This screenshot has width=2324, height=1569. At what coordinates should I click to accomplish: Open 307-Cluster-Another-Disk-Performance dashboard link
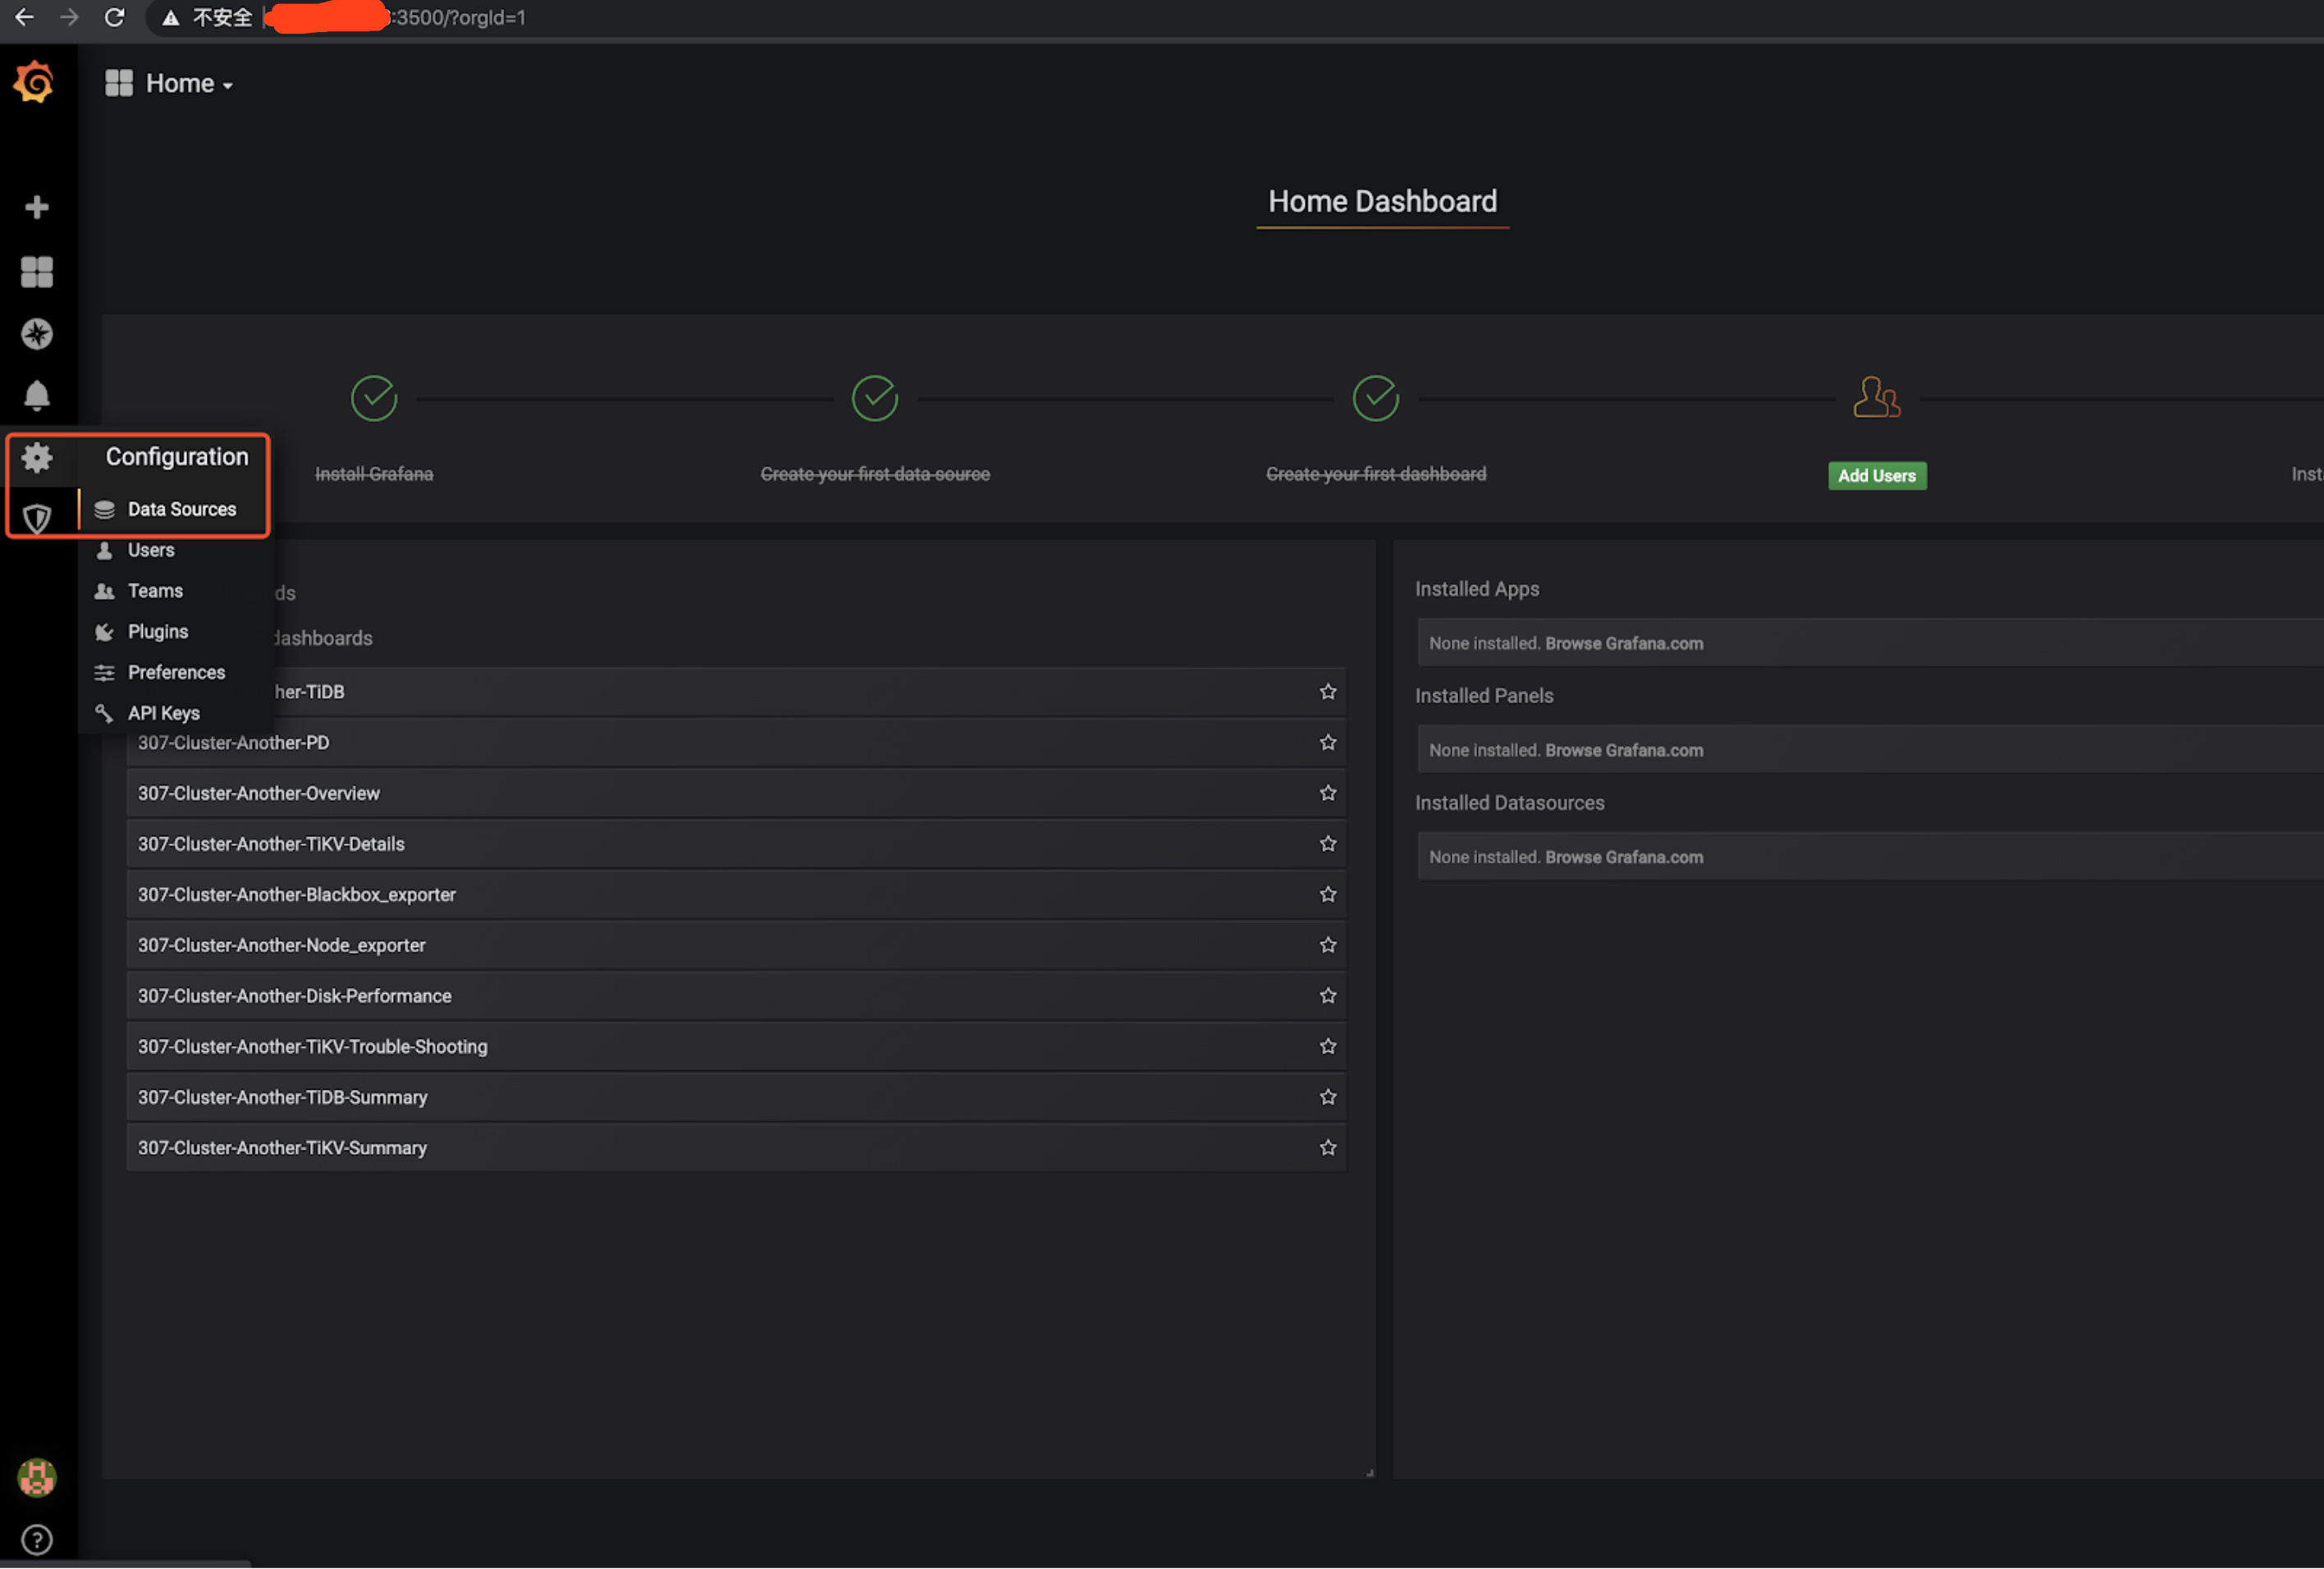tap(294, 996)
